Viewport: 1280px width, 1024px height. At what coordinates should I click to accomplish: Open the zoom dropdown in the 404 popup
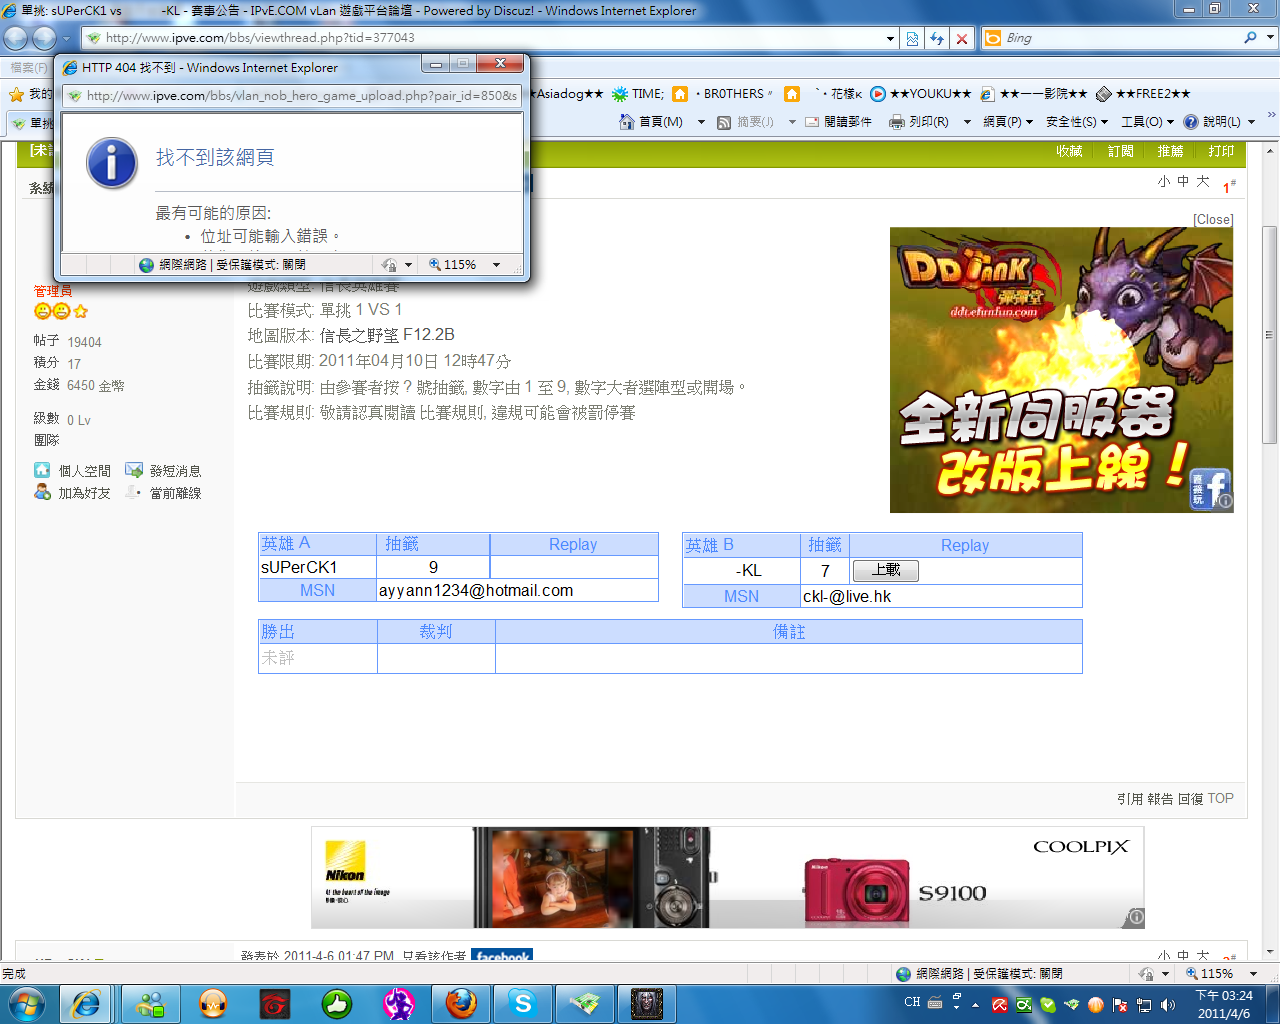[496, 265]
